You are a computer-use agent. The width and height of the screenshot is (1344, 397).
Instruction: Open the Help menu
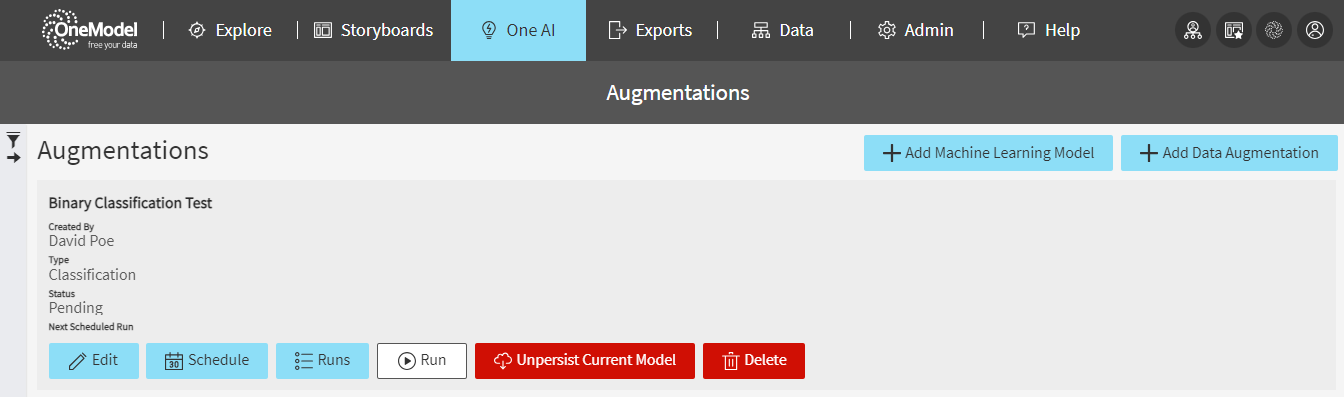[1048, 30]
